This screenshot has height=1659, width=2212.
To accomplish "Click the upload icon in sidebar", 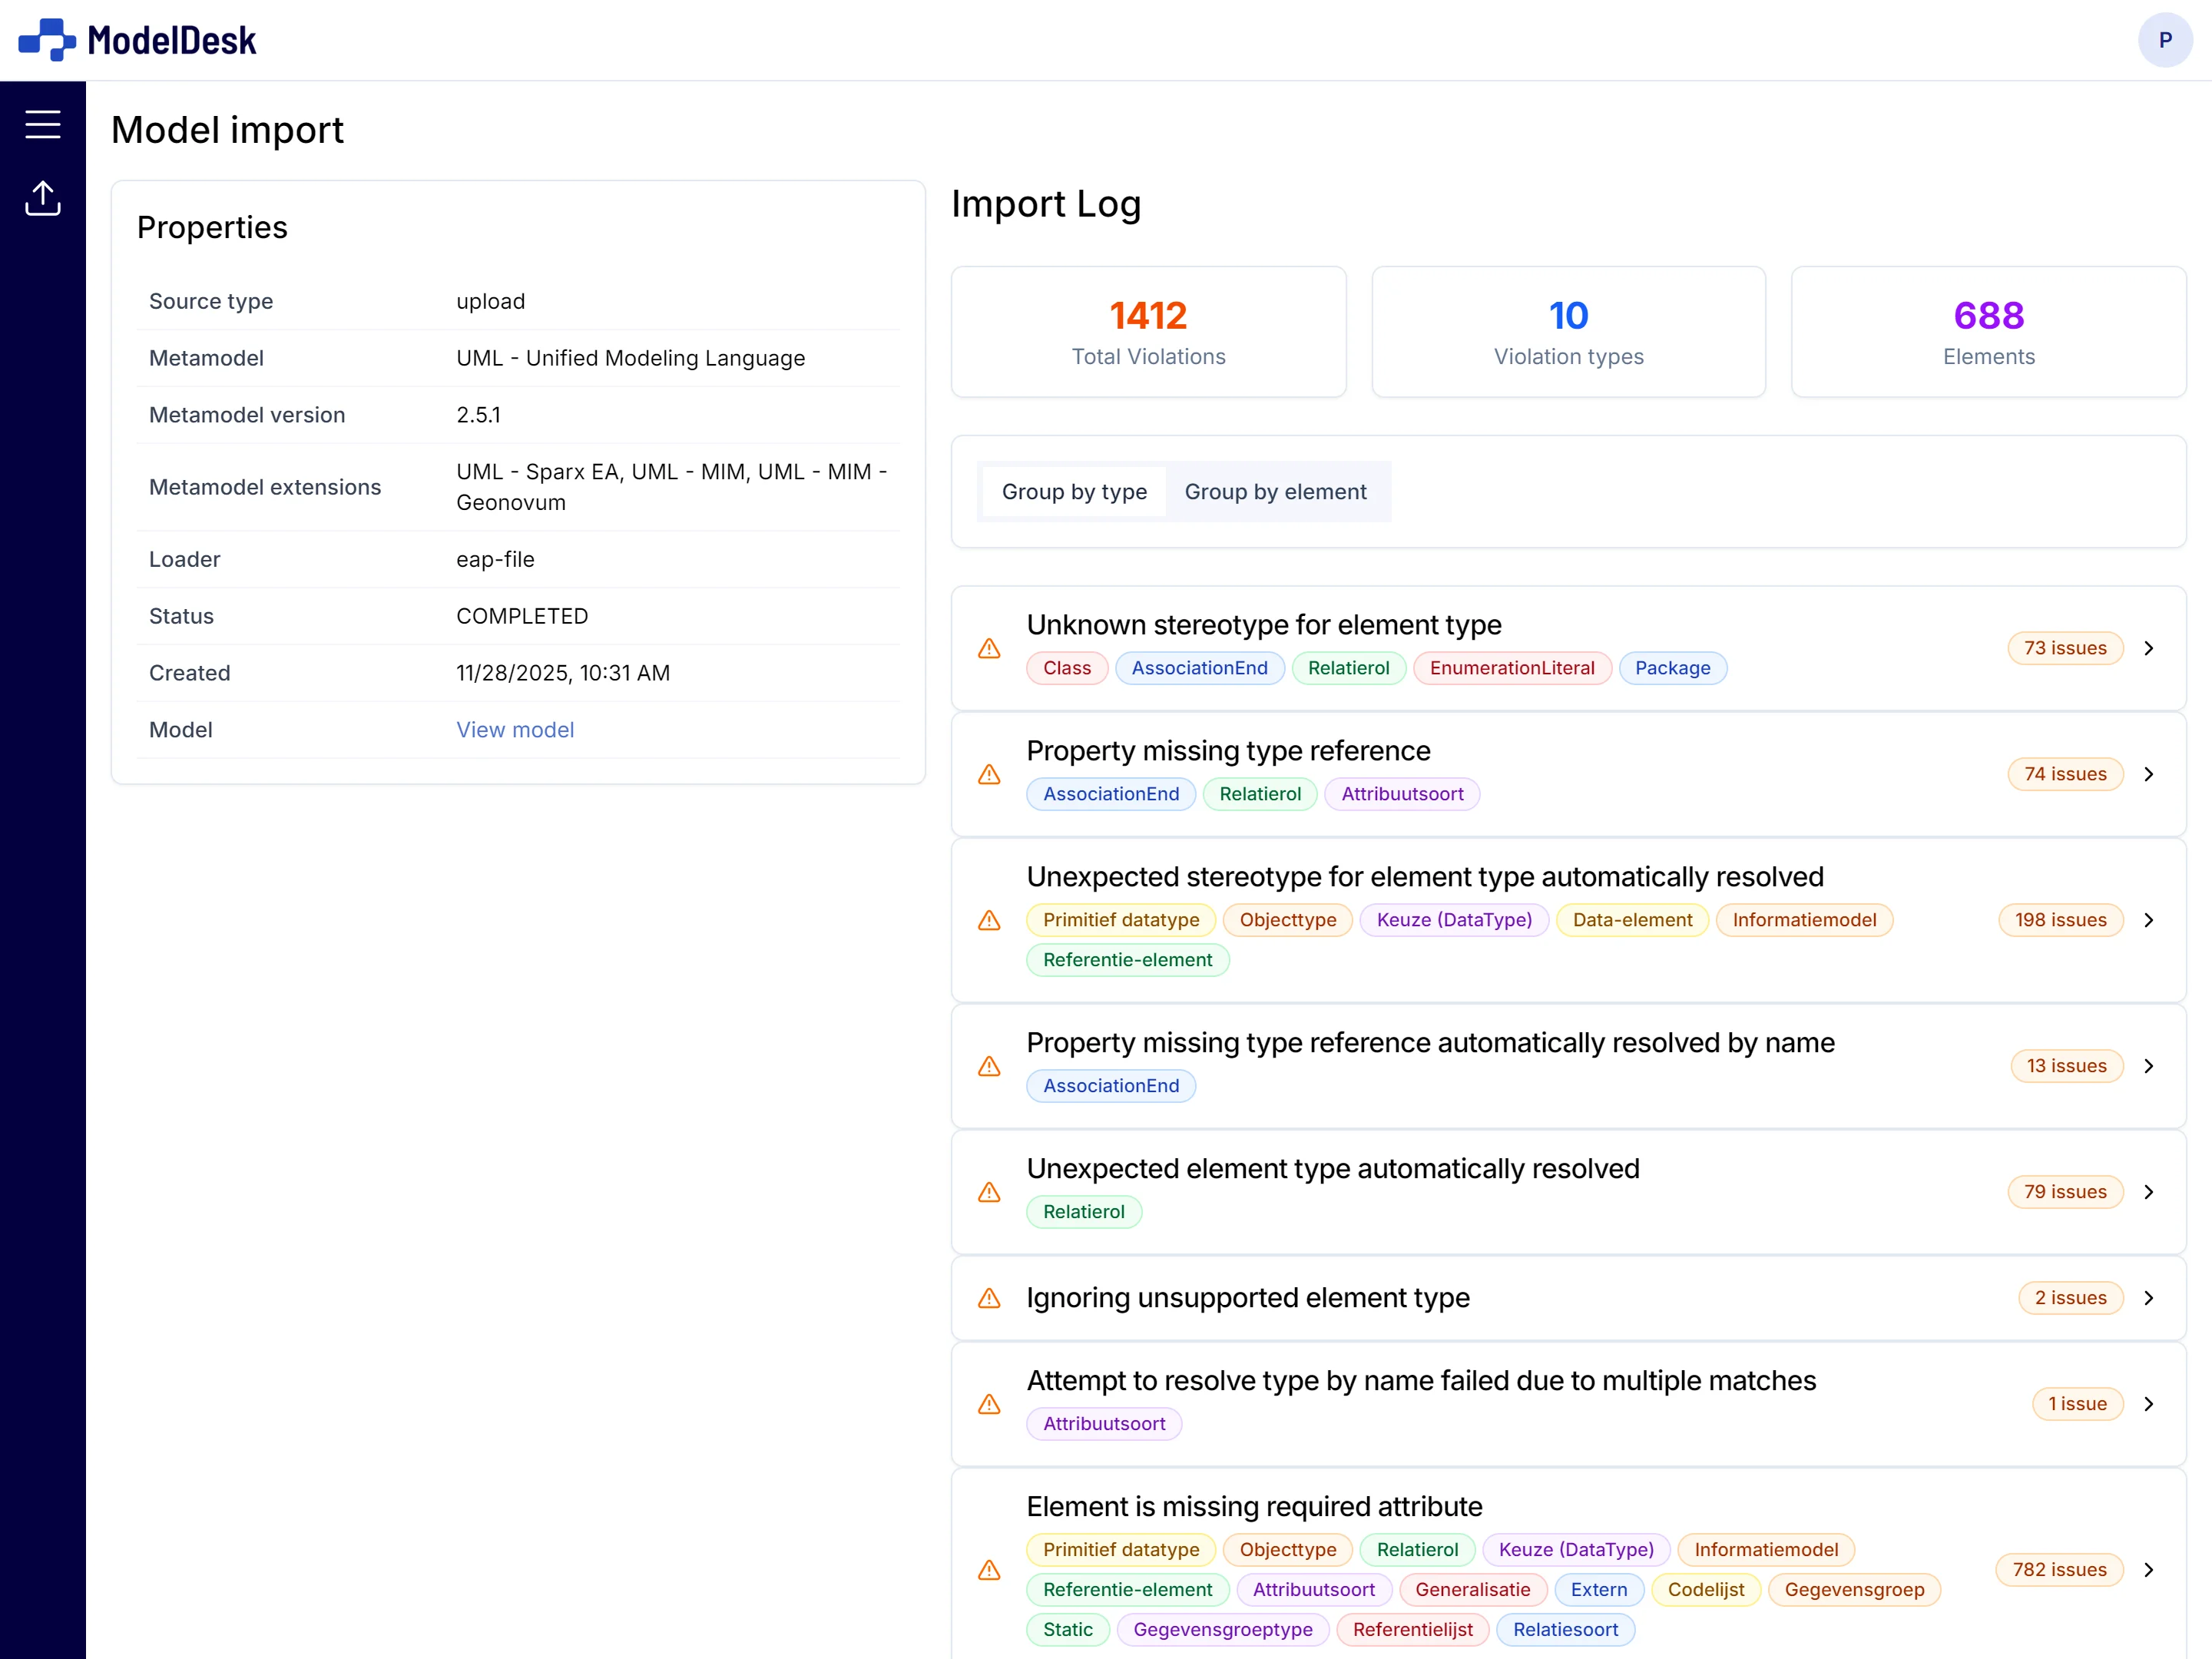I will coord(43,198).
